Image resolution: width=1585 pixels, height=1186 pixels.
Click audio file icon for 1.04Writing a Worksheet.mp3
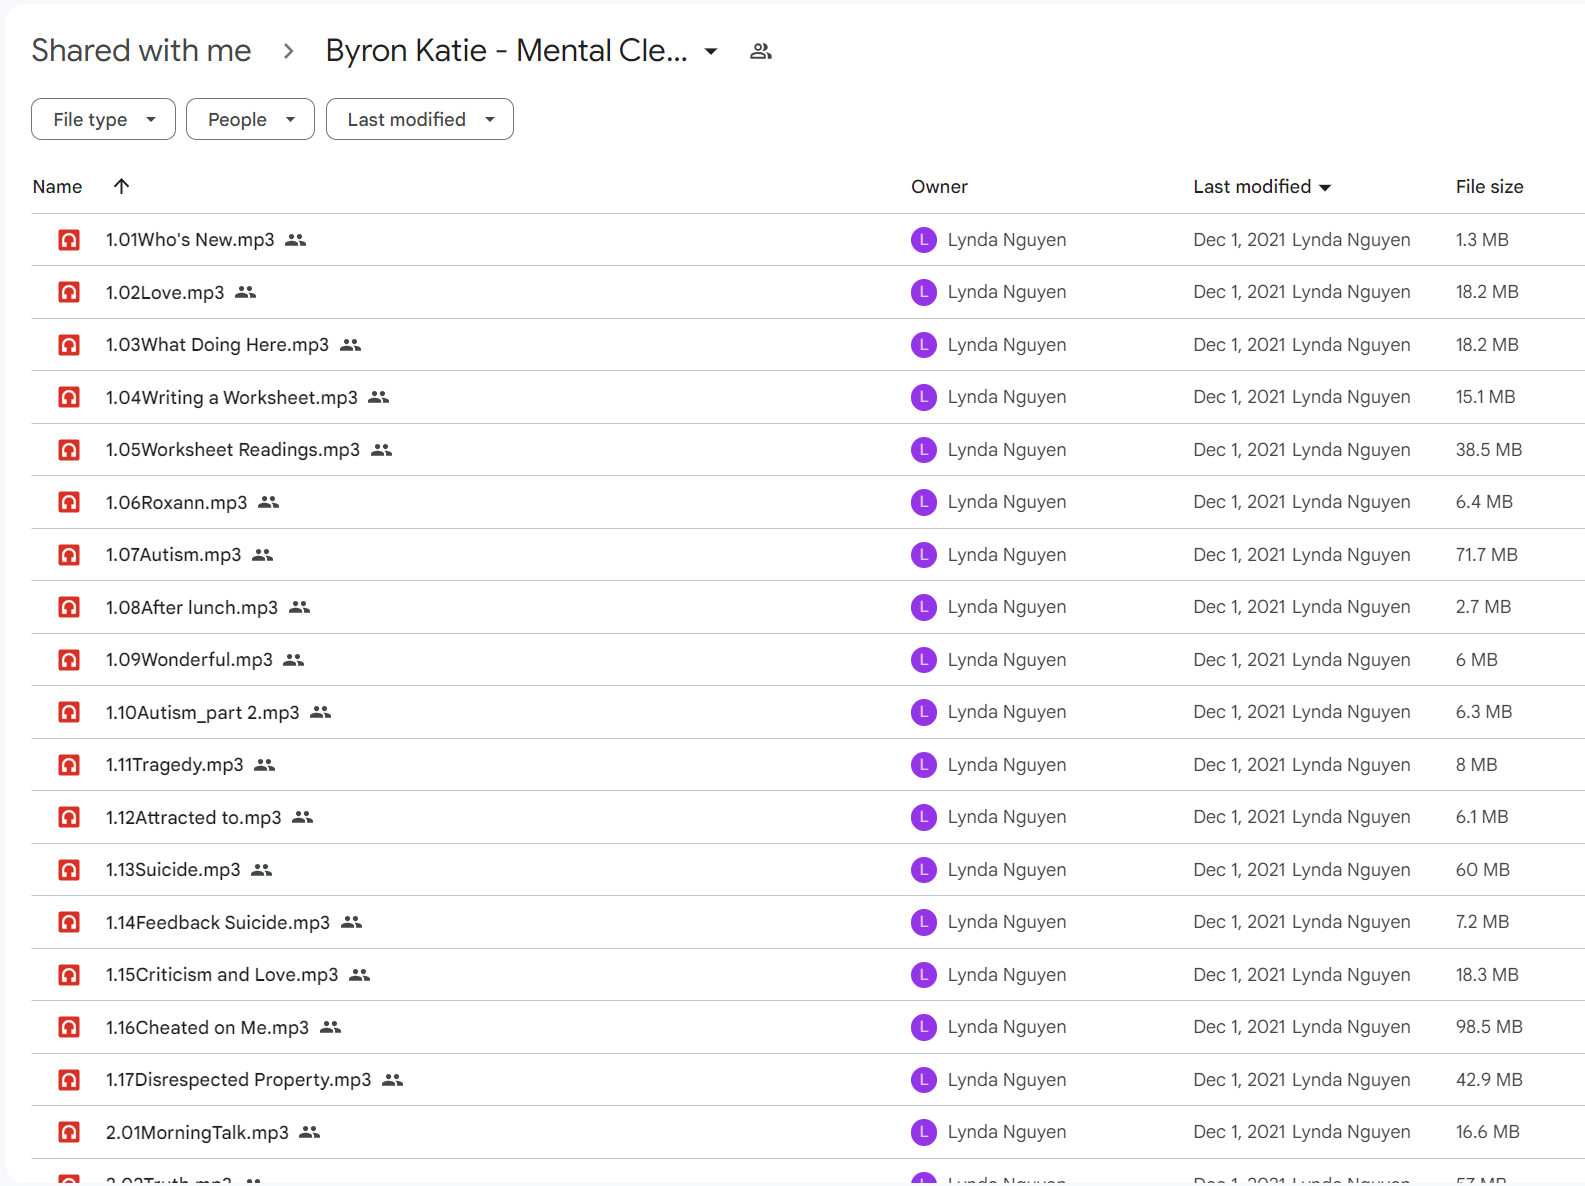click(69, 397)
